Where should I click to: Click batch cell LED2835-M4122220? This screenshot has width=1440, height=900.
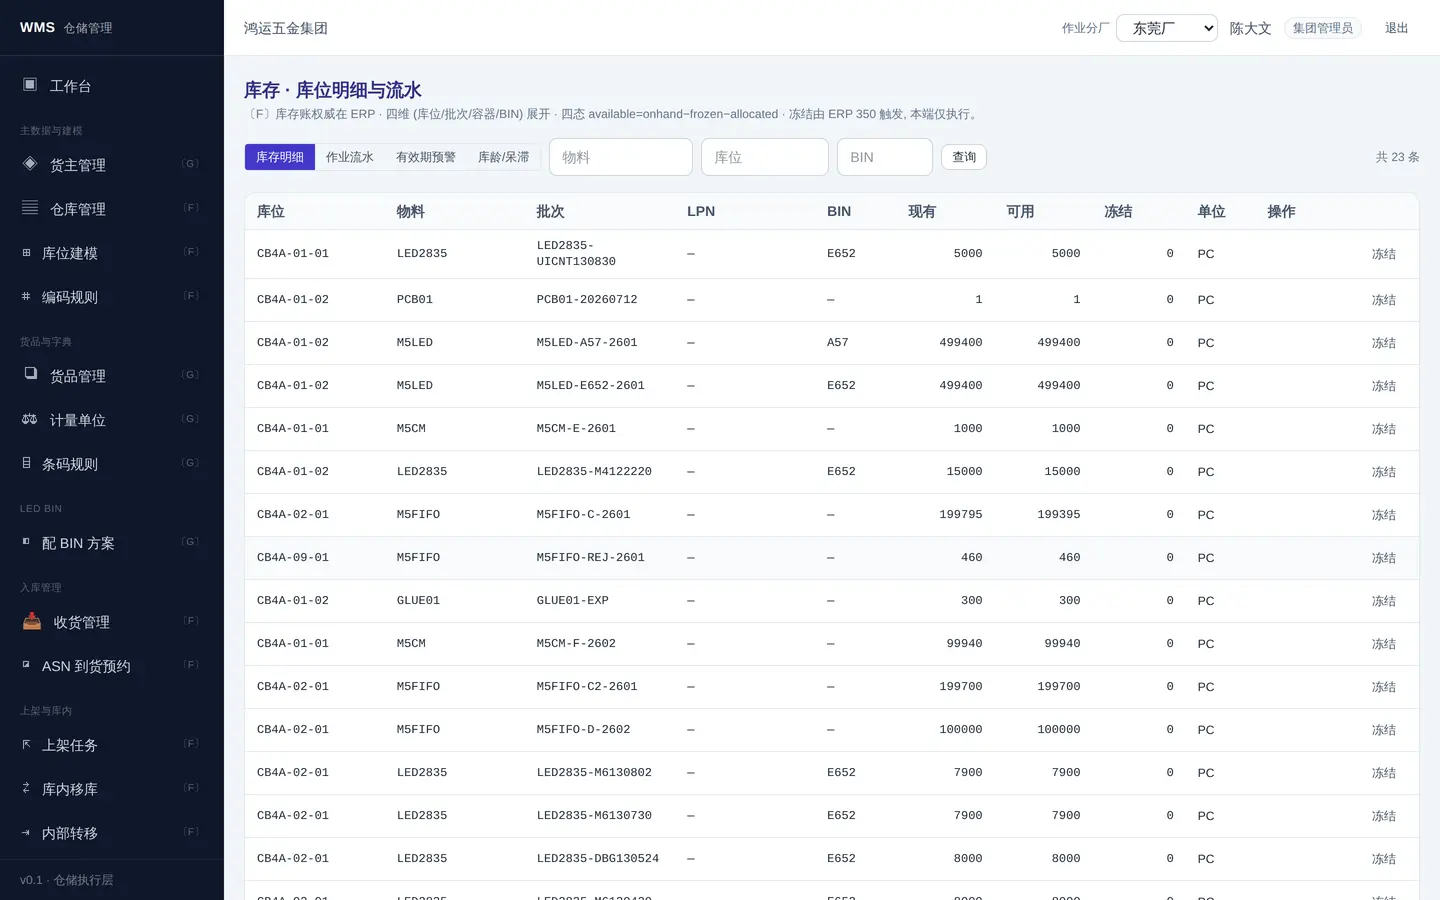594,472
